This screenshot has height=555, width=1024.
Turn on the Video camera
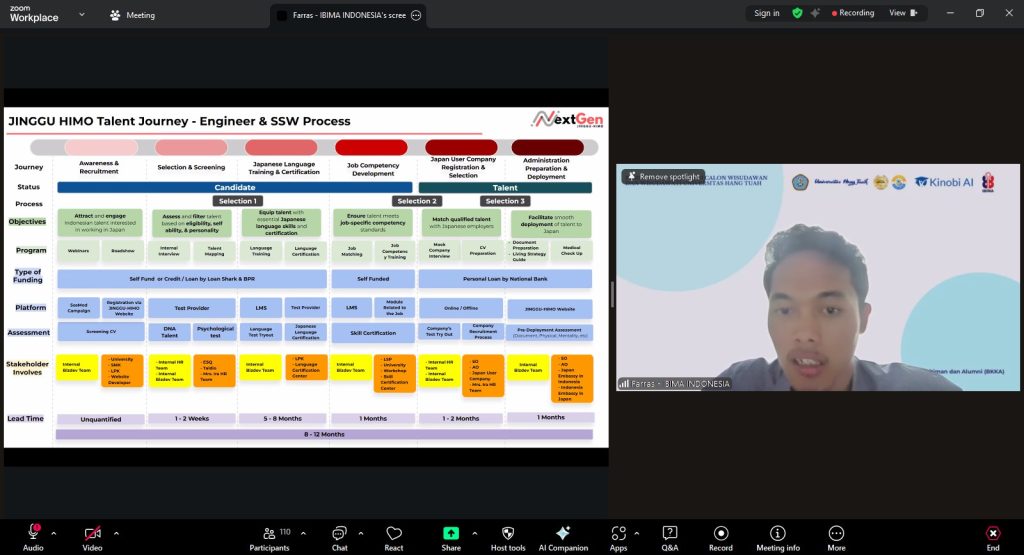pyautogui.click(x=92, y=533)
